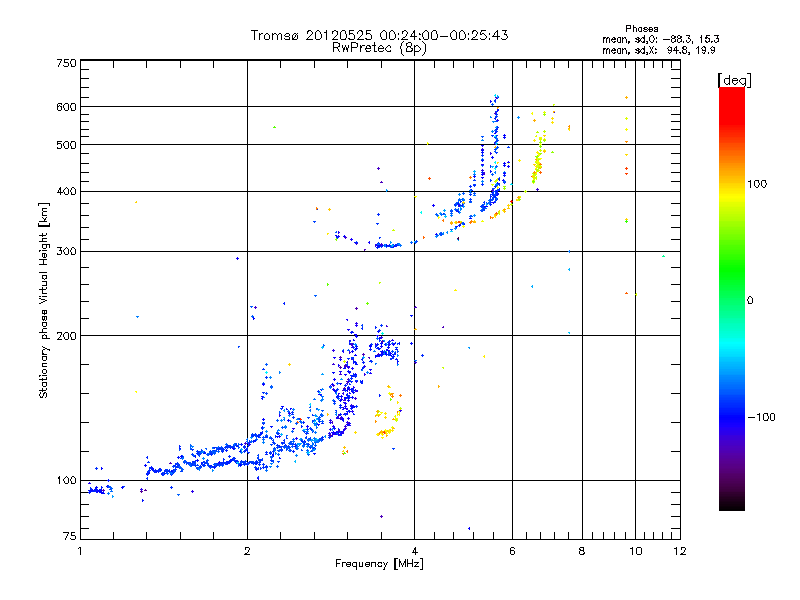The image size is (800, 600).
Task: Select the 'Phases' header text
Action: 641,29
